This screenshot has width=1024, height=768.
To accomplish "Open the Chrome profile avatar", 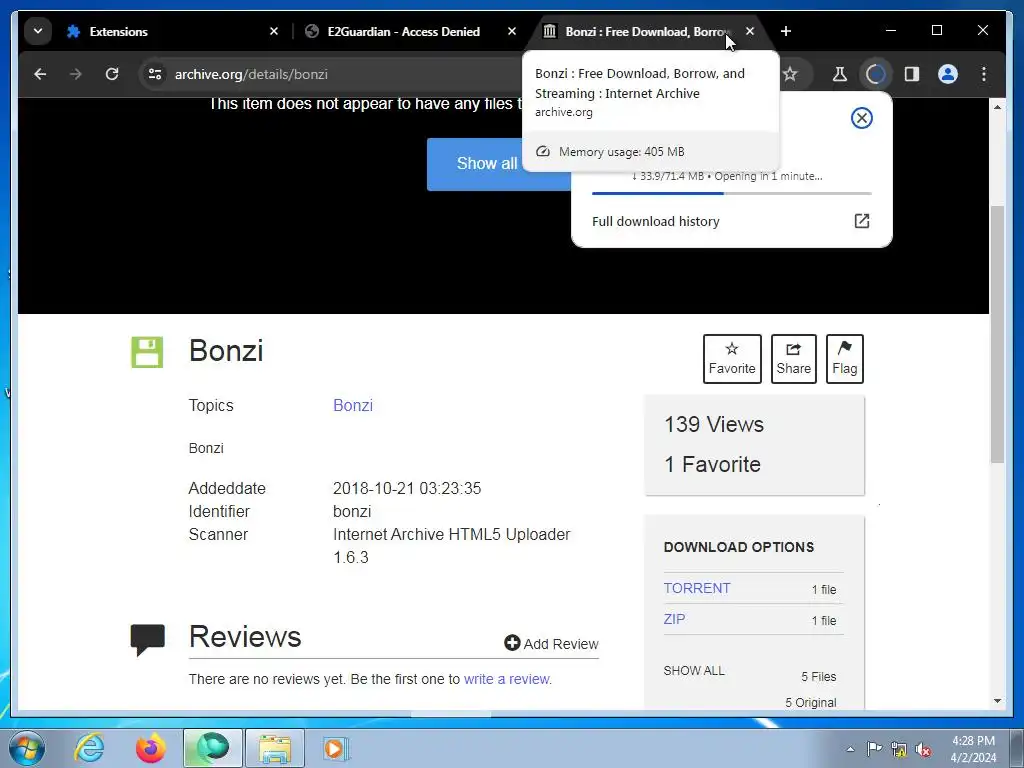I will pyautogui.click(x=948, y=74).
